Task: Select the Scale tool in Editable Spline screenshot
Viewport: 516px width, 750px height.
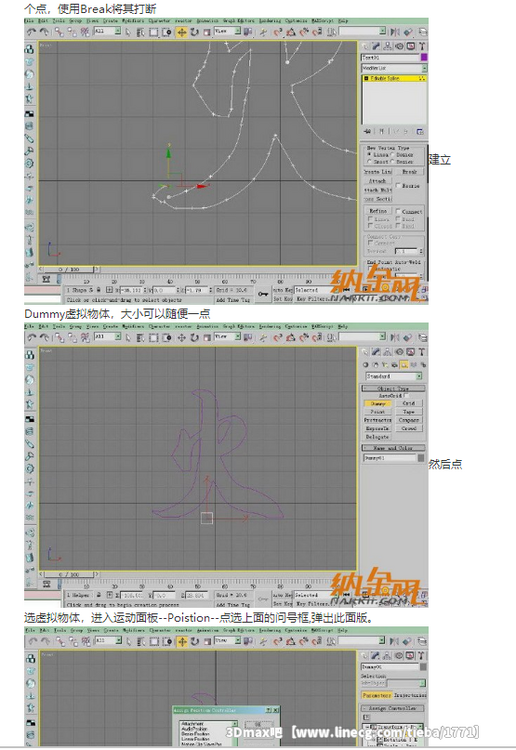Action: (x=207, y=32)
